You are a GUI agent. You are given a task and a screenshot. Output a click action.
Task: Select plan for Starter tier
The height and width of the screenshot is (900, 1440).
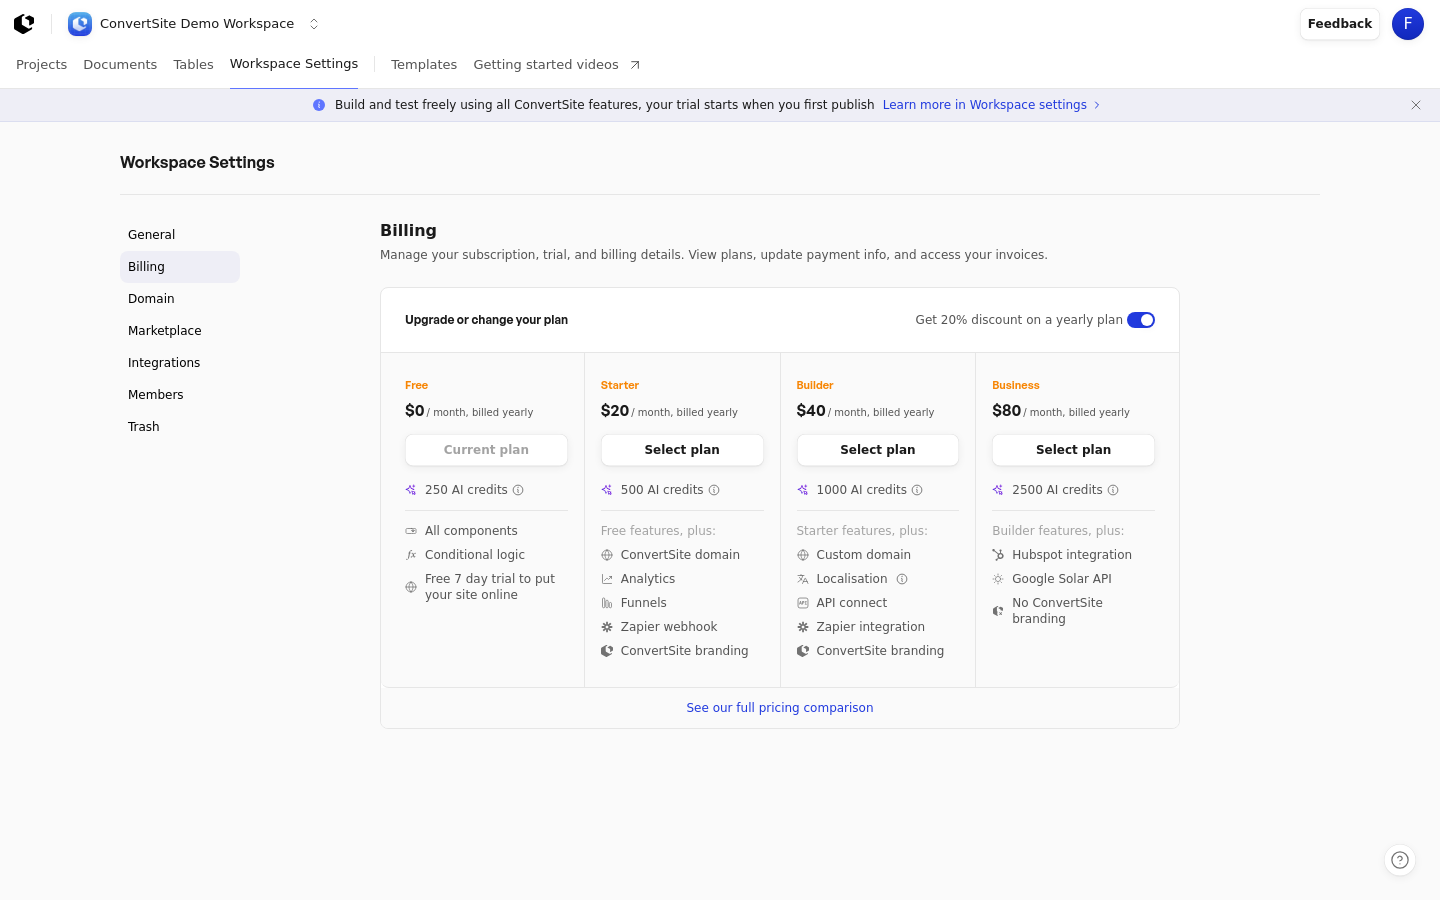682,450
